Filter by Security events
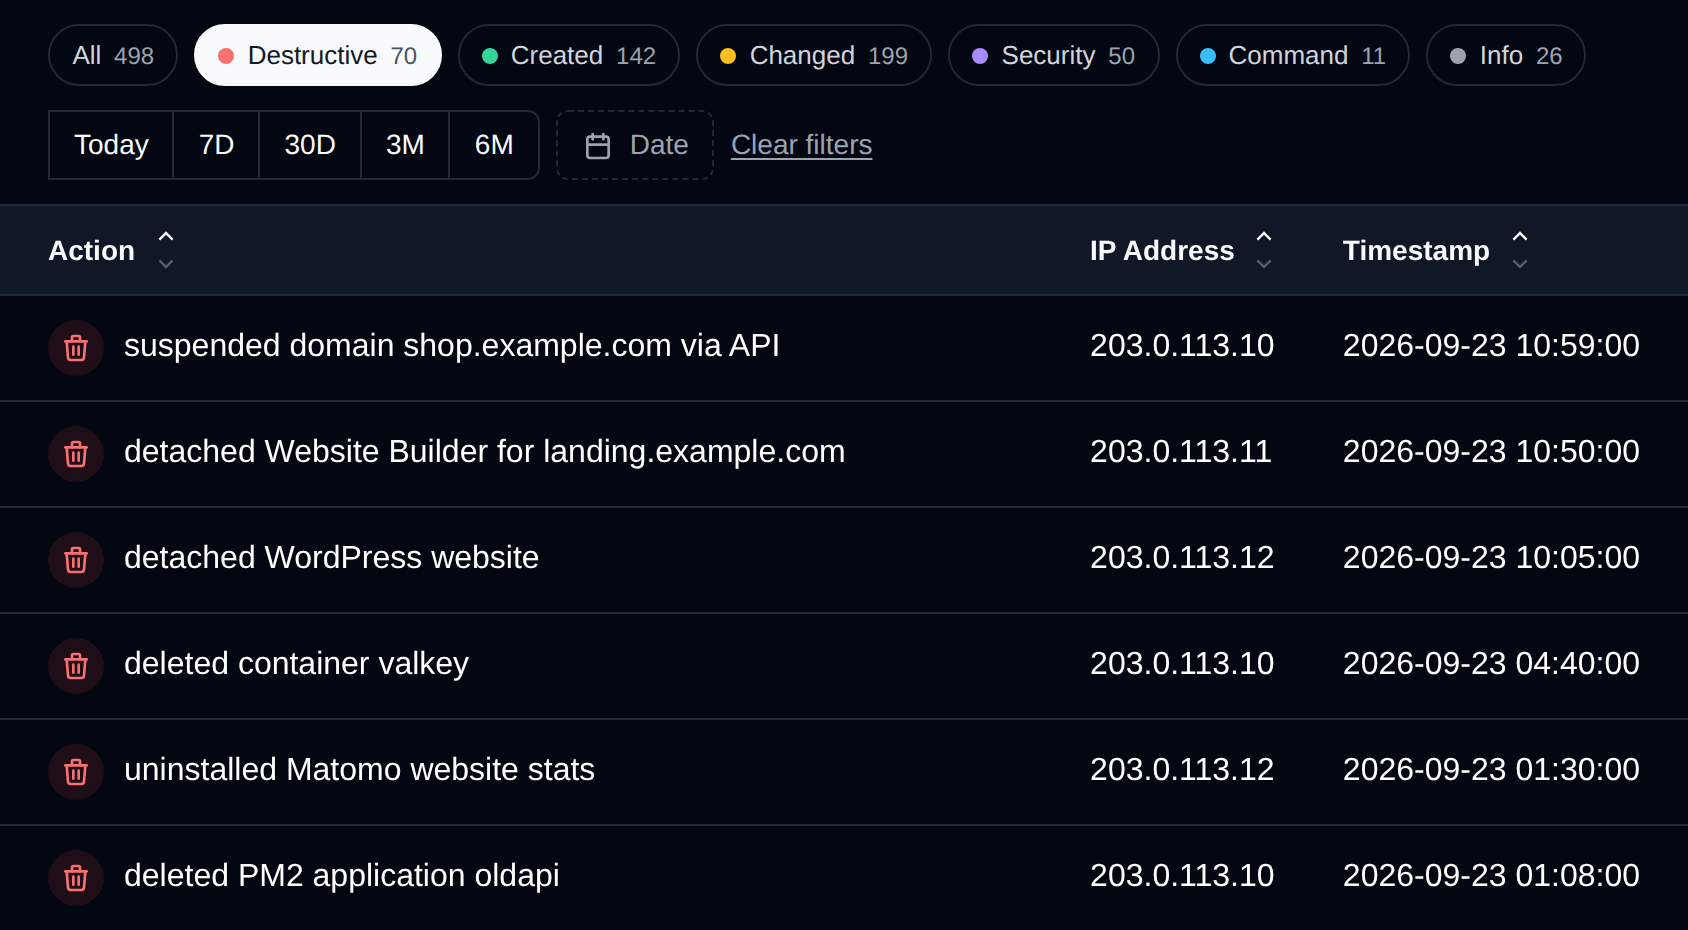The height and width of the screenshot is (930, 1688). [1054, 55]
